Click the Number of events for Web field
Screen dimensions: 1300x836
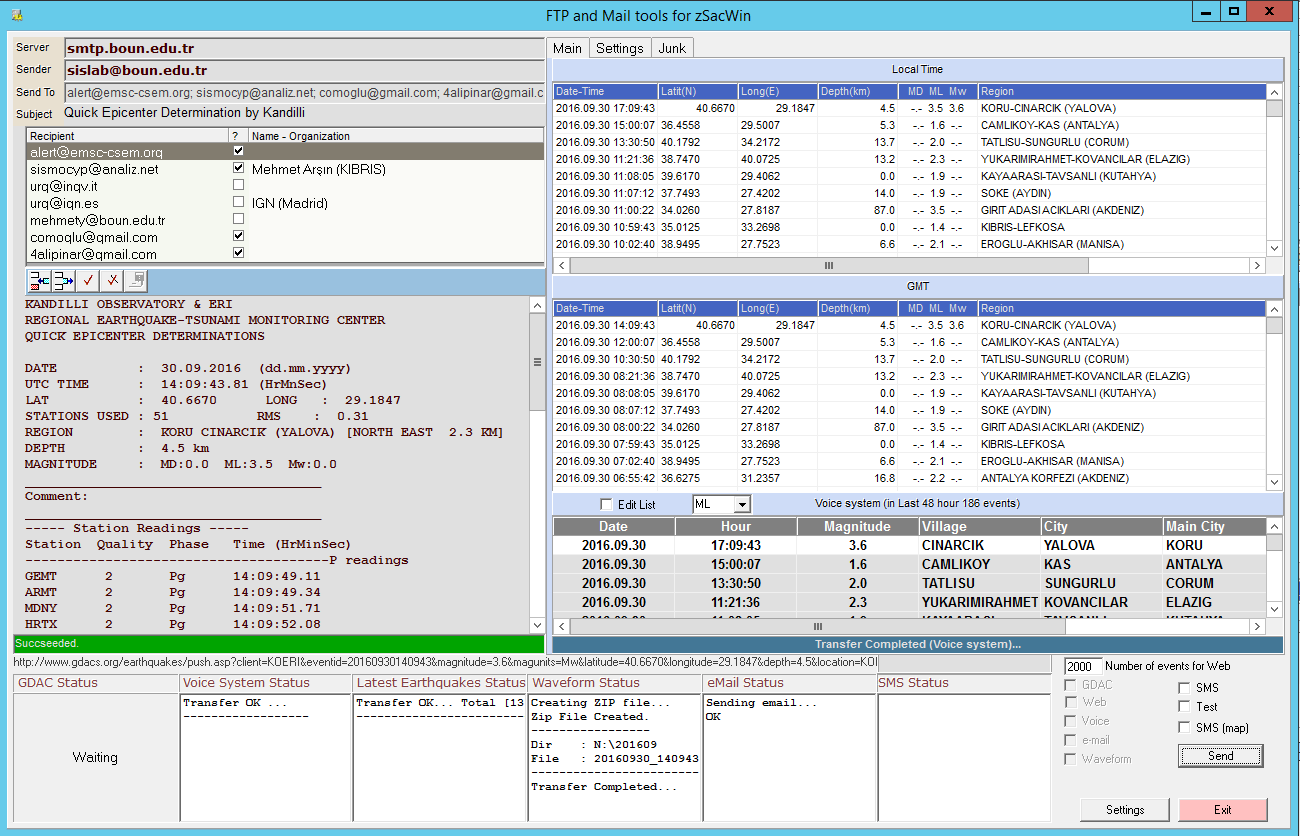click(1083, 666)
